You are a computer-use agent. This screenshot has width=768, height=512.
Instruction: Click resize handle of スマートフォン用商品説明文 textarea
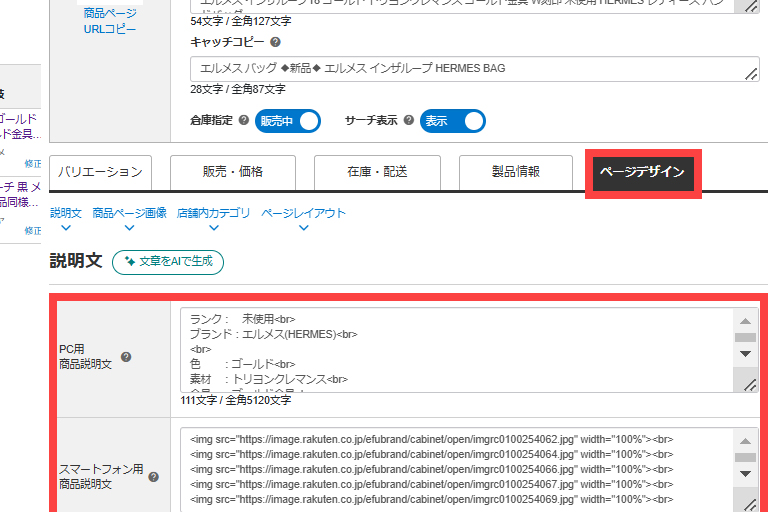click(x=750, y=505)
